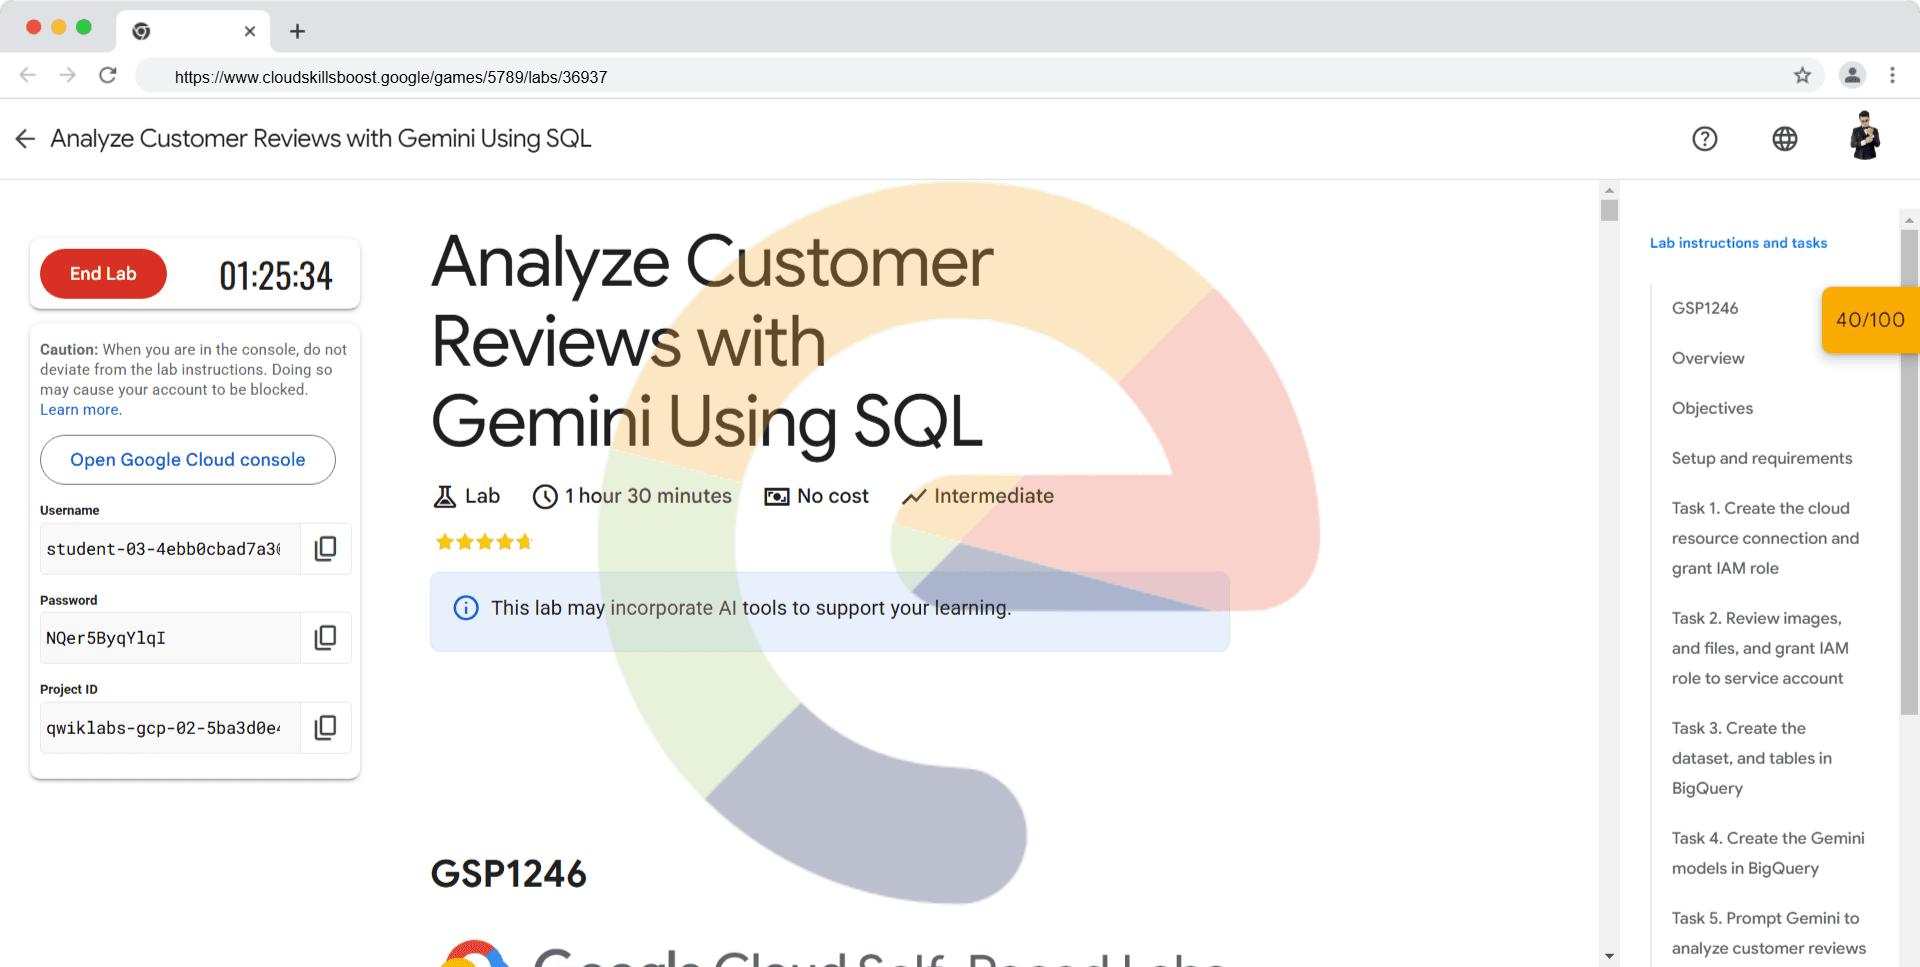Go to Task 1 cloud resource connection
The height and width of the screenshot is (967, 1920).
(1765, 538)
